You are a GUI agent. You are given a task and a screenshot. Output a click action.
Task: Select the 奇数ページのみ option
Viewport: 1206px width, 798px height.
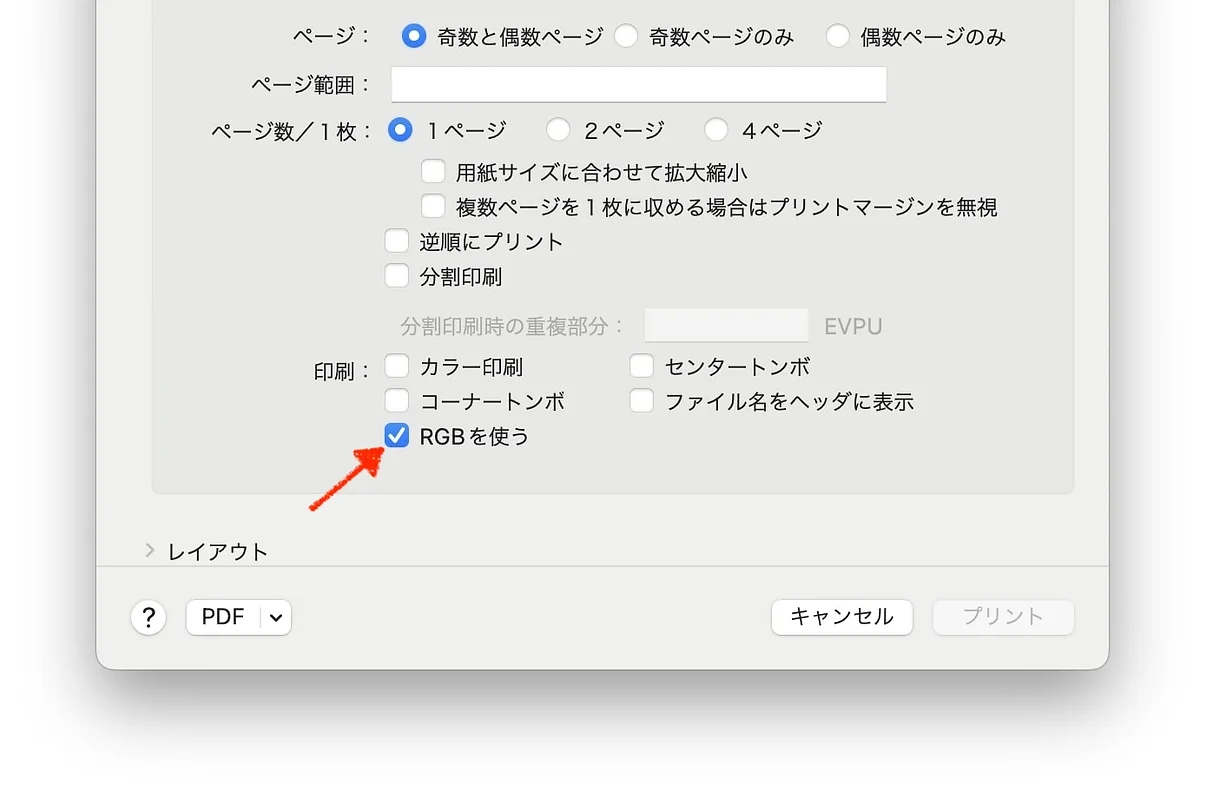click(626, 37)
